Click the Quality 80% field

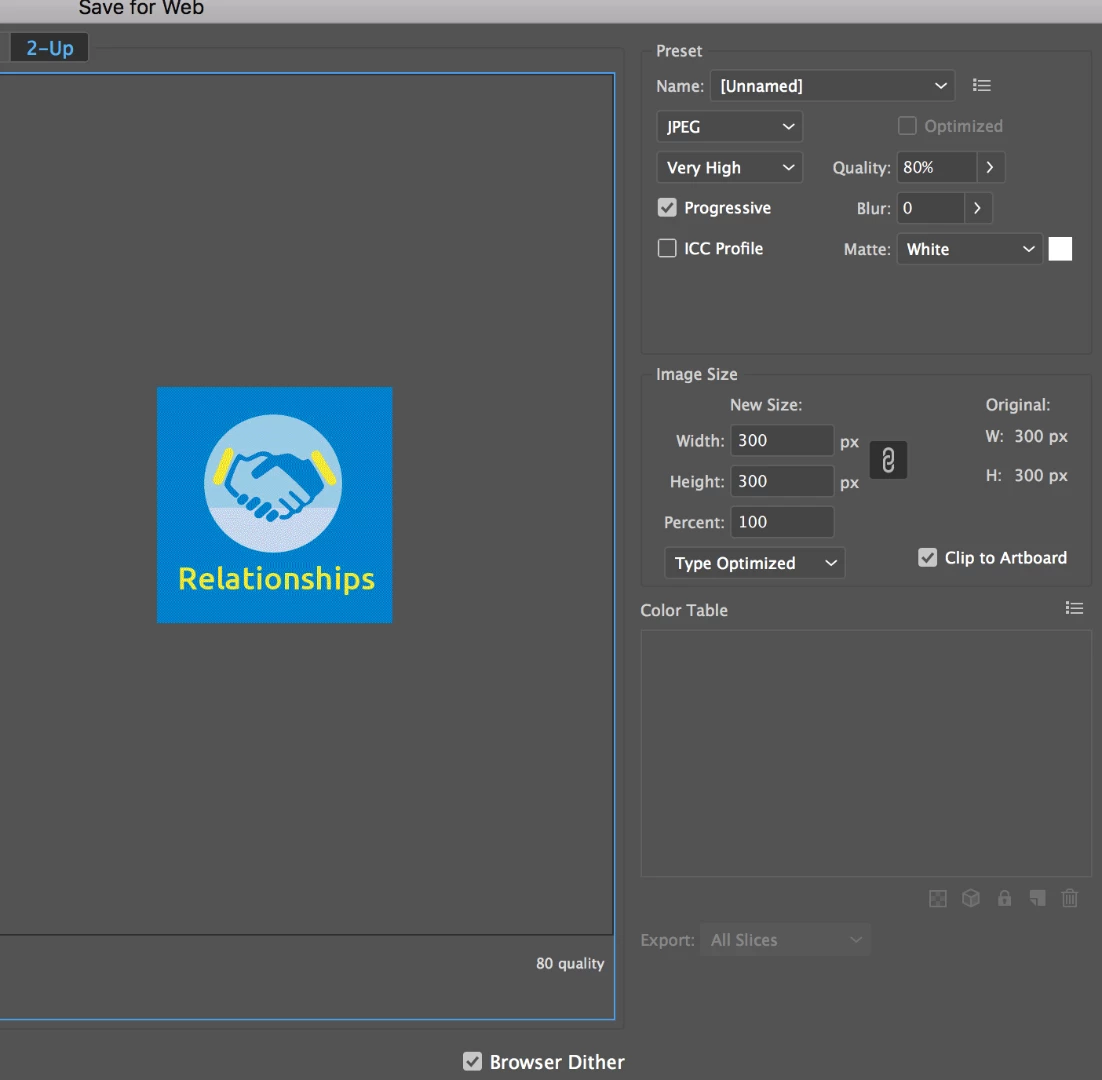click(x=937, y=167)
